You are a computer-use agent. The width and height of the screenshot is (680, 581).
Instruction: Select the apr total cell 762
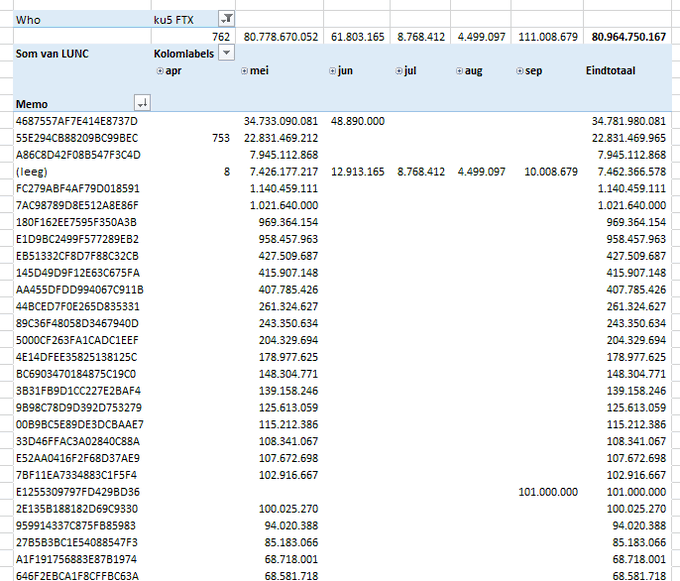tap(221, 37)
